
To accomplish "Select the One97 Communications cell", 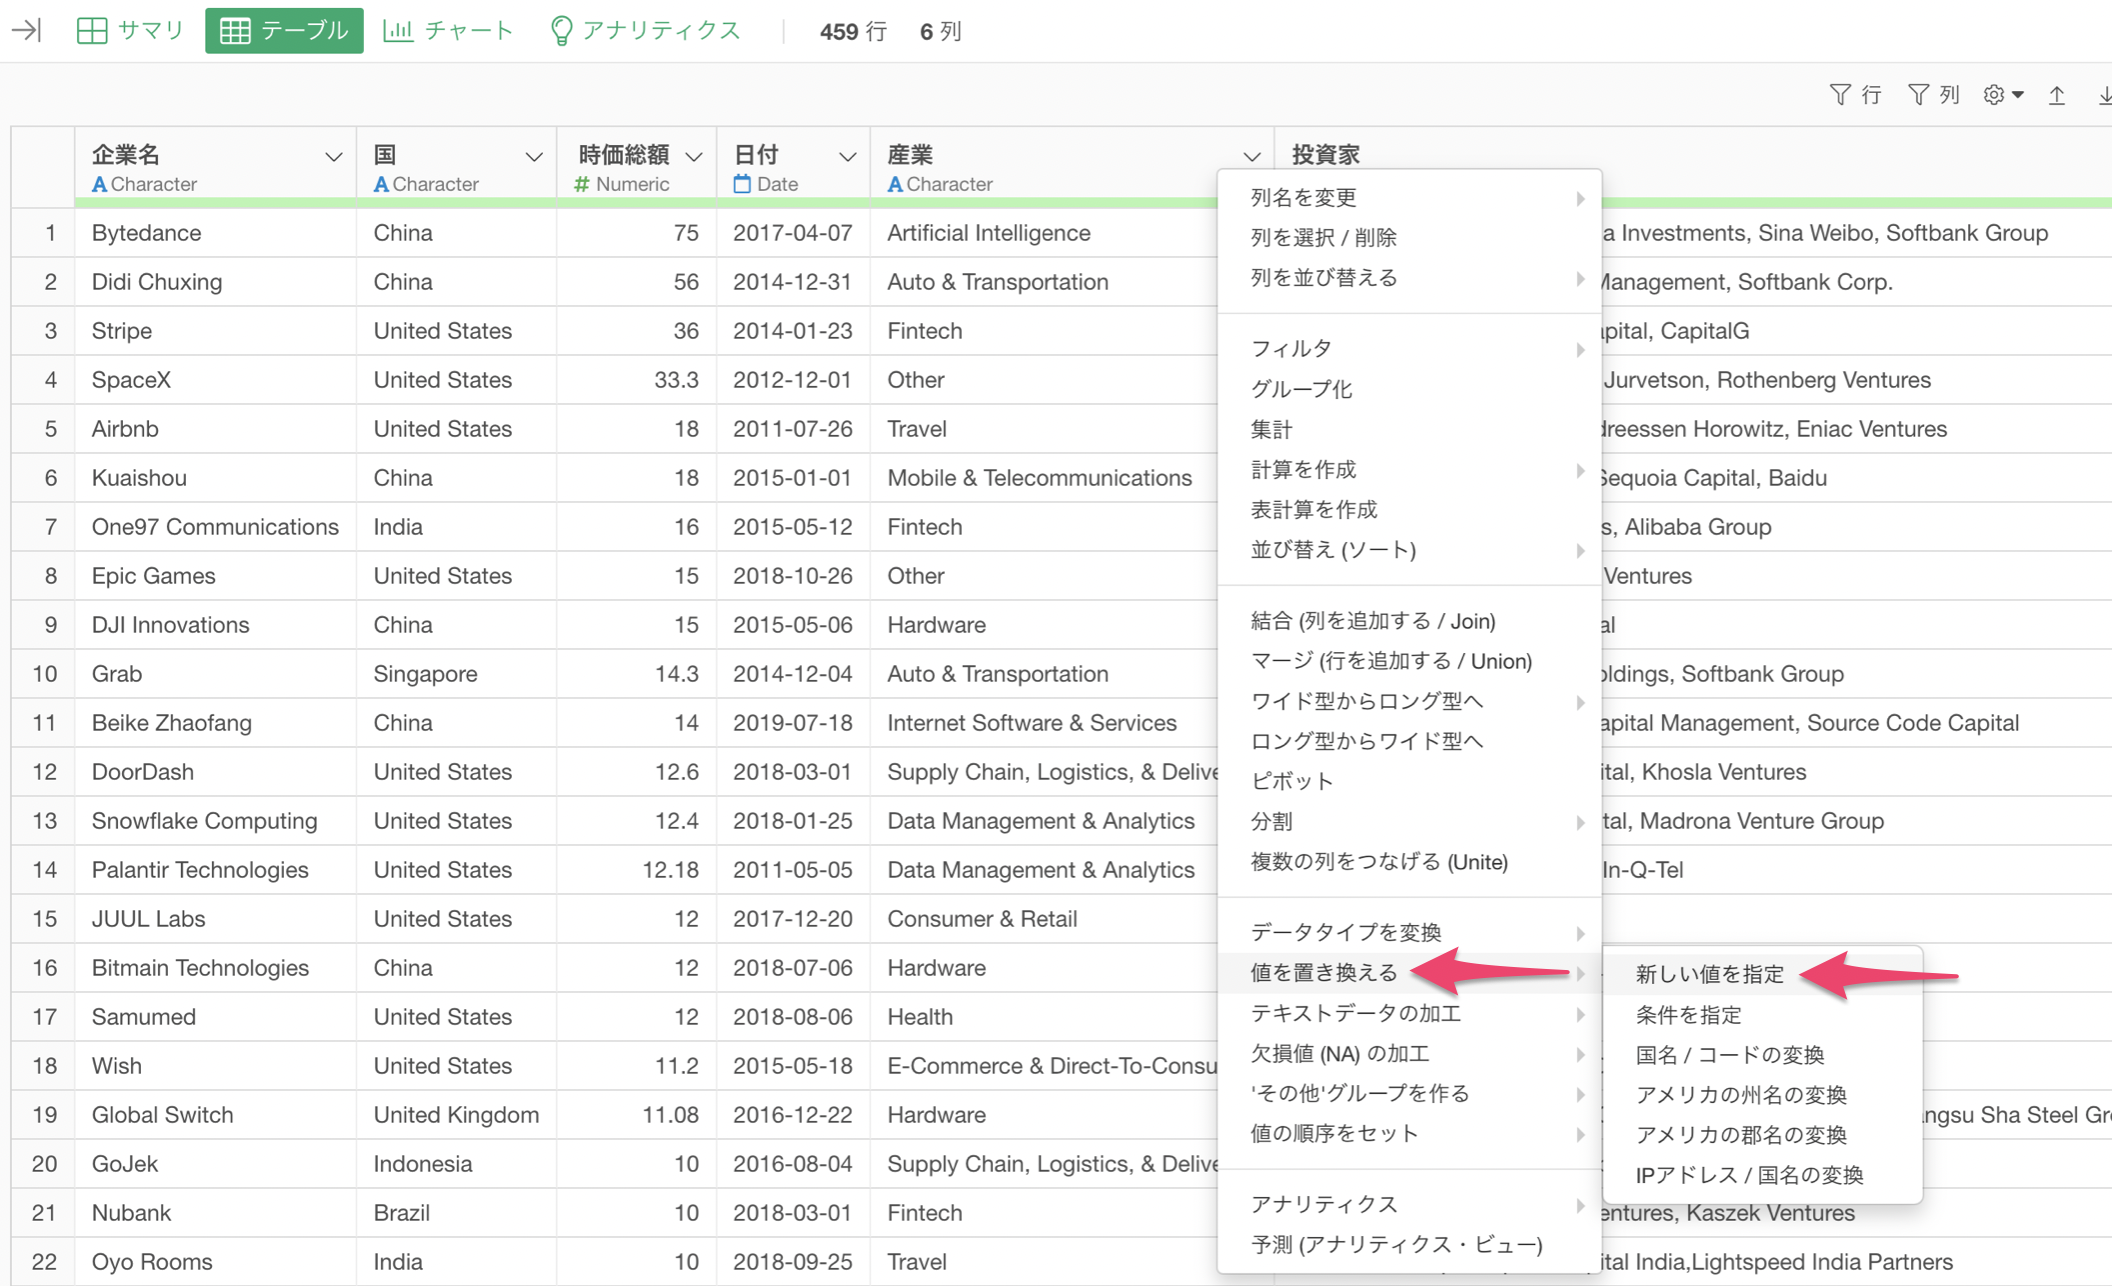I will click(x=216, y=526).
